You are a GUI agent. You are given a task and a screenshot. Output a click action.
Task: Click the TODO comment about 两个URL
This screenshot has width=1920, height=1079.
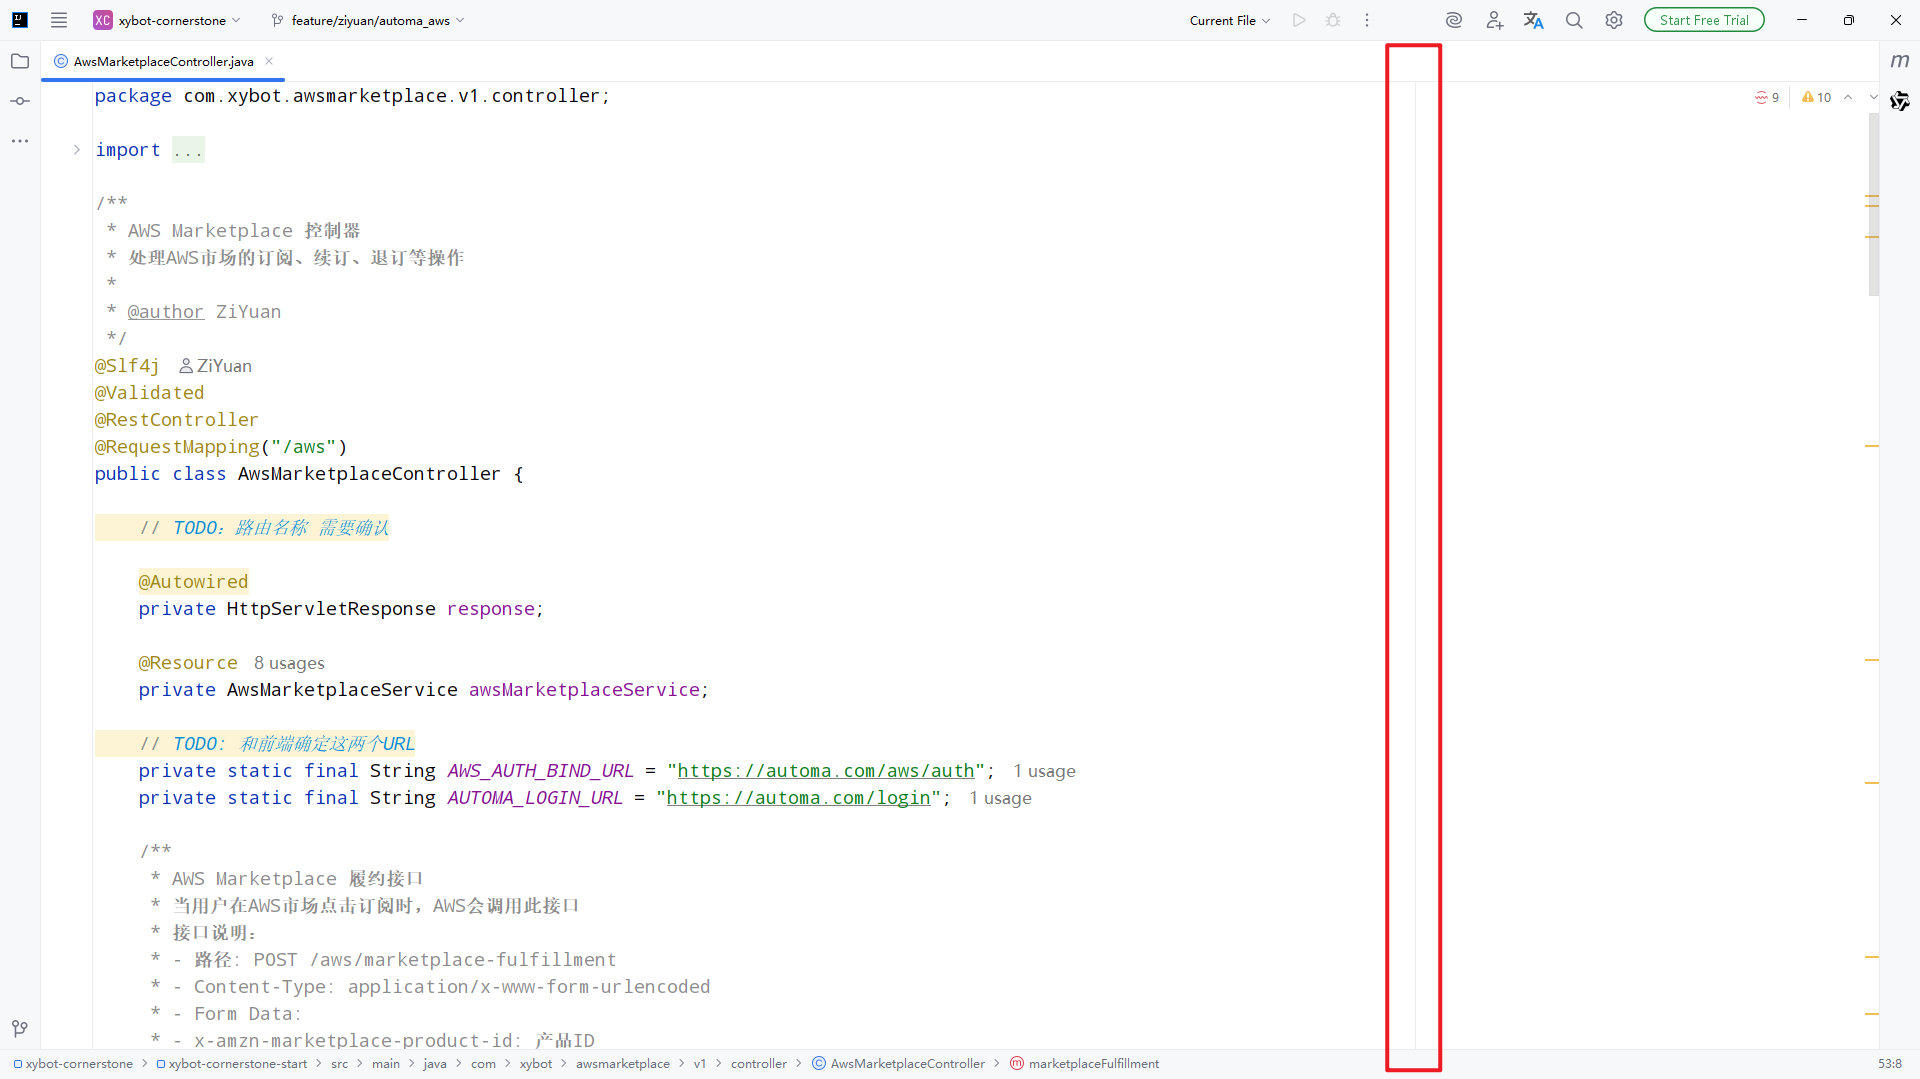tap(277, 744)
